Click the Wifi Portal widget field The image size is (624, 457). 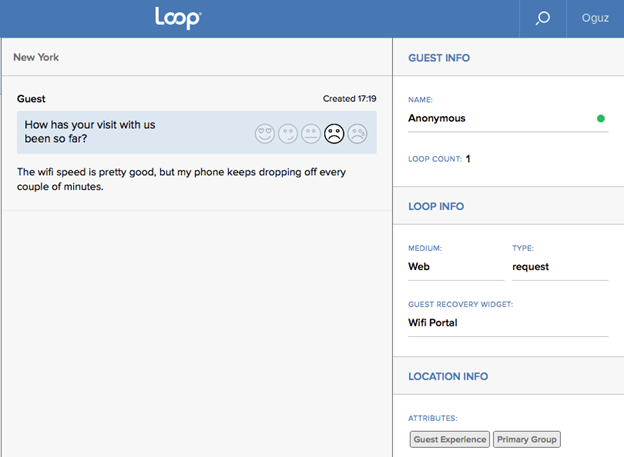tap(508, 322)
